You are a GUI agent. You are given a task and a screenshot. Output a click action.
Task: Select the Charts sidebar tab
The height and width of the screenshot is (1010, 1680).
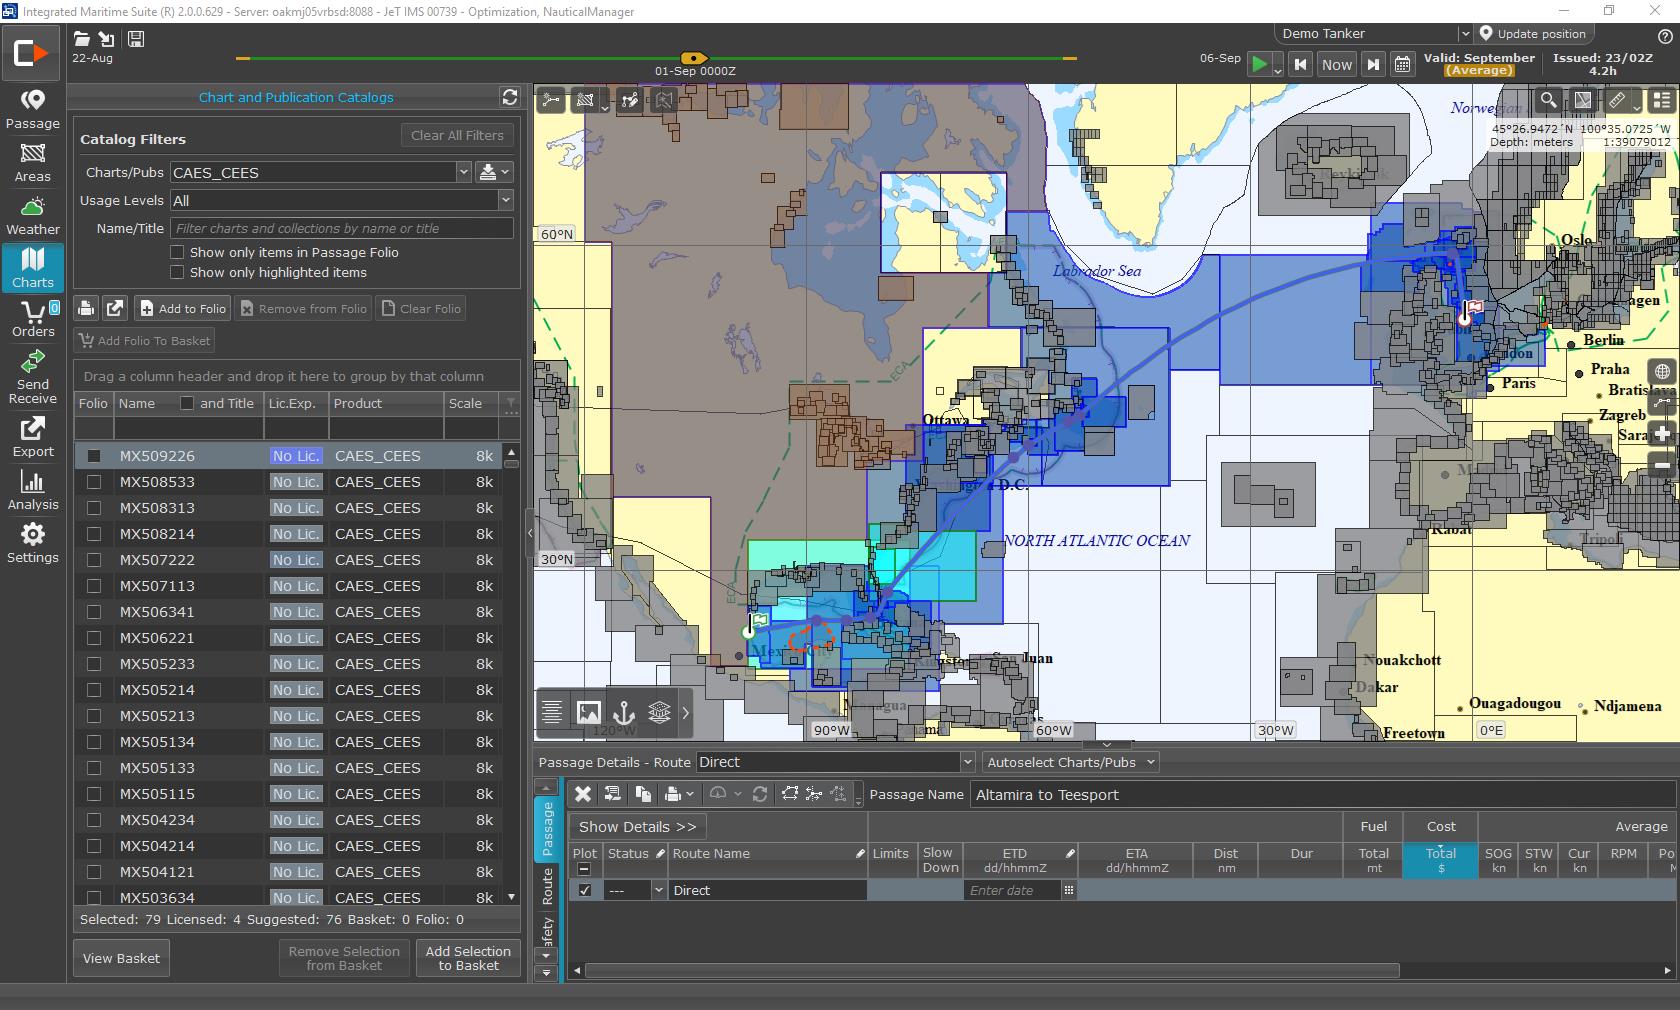[x=33, y=269]
